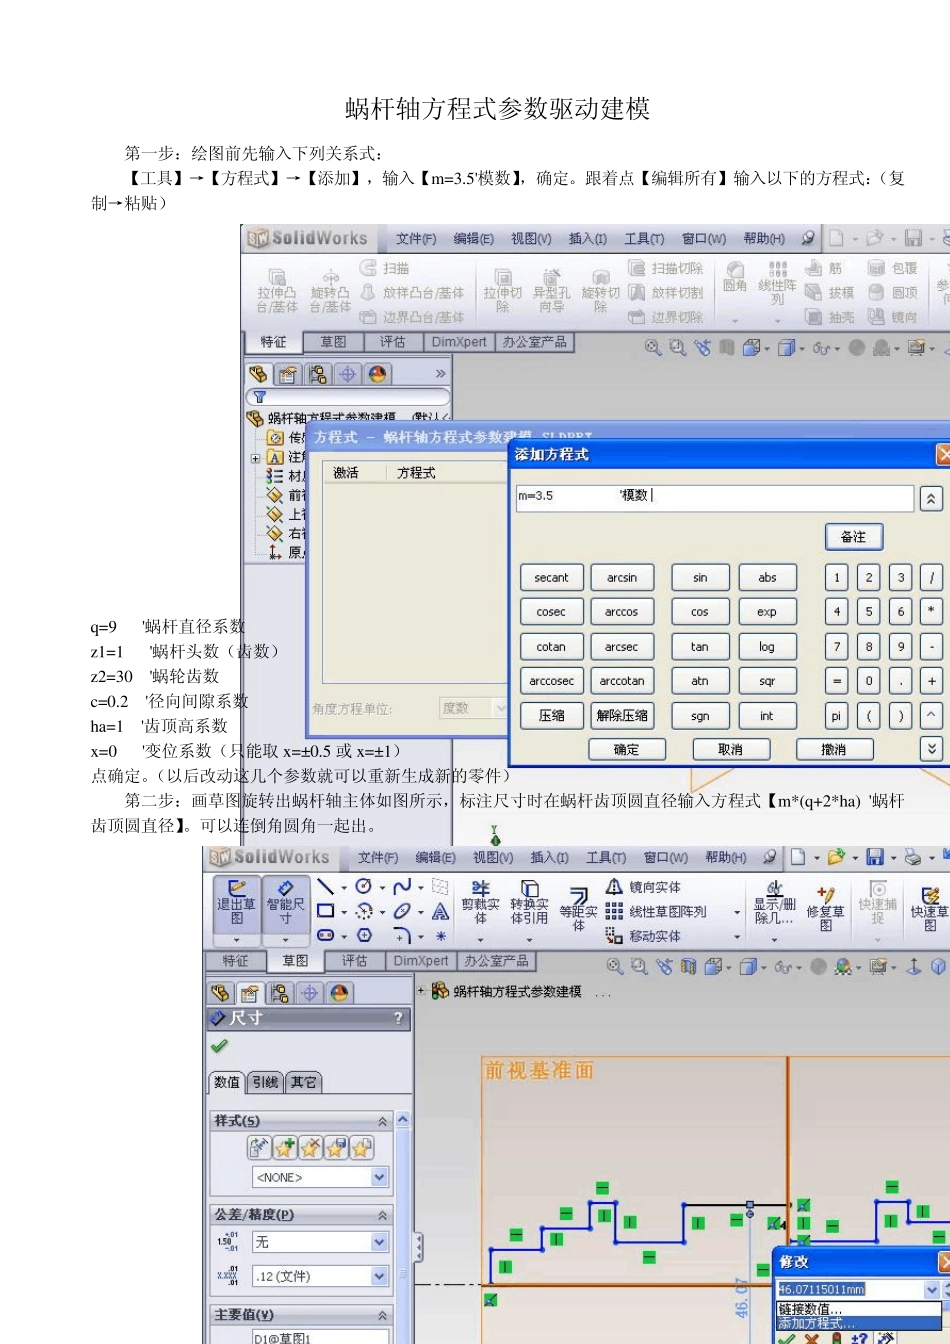Viewport: 950px width, 1344px height.
Task: Select the Circle sketch tool
Action: 364,887
